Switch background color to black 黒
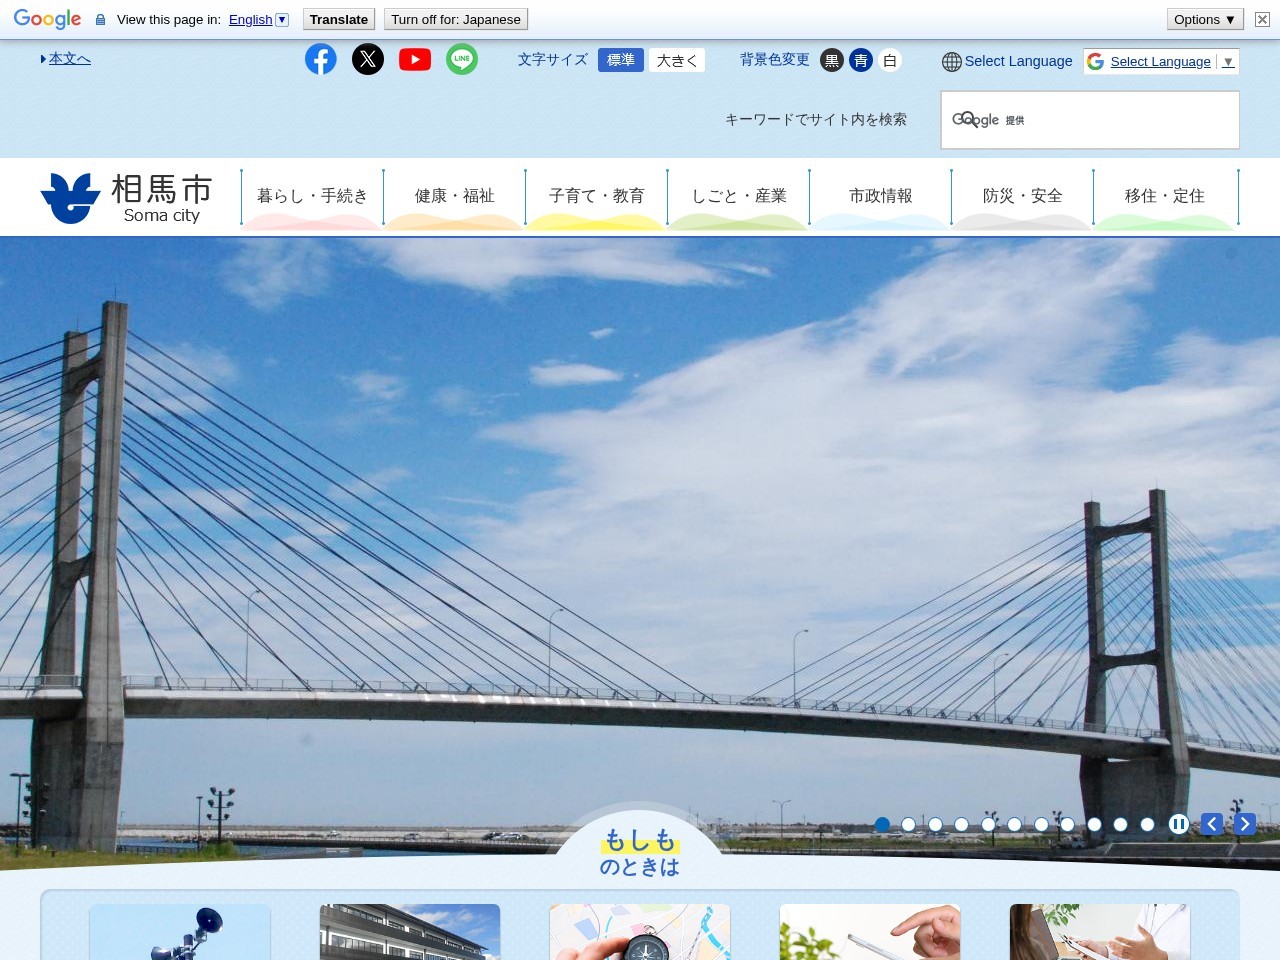 832,61
